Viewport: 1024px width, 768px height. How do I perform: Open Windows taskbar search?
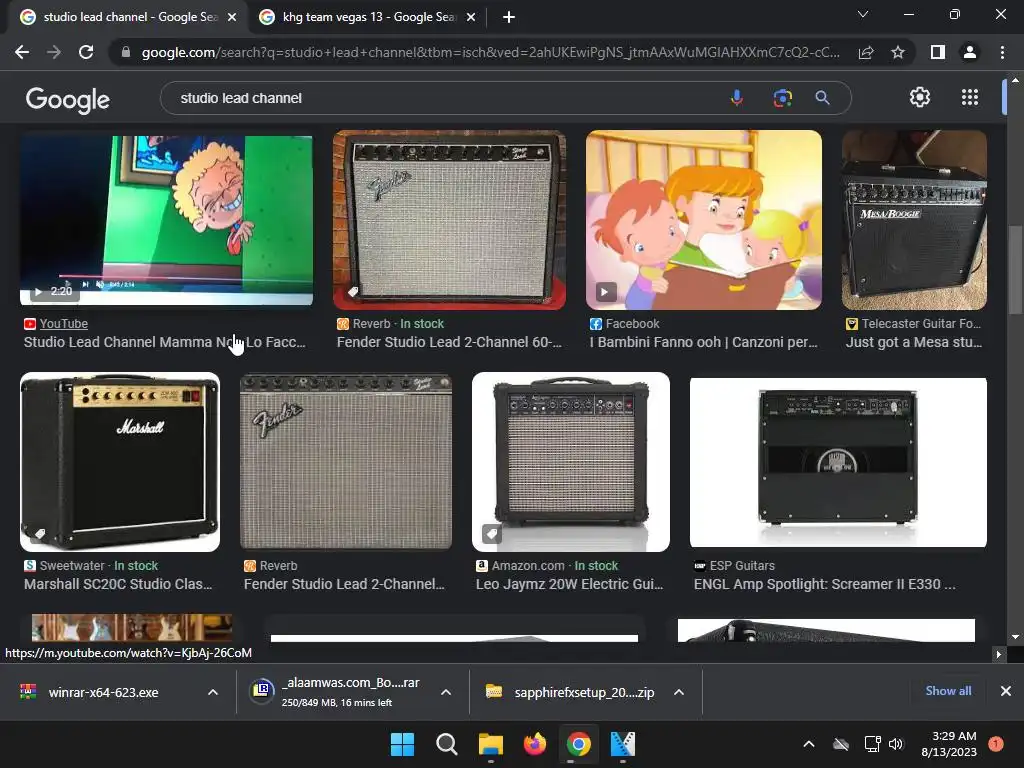pos(447,744)
